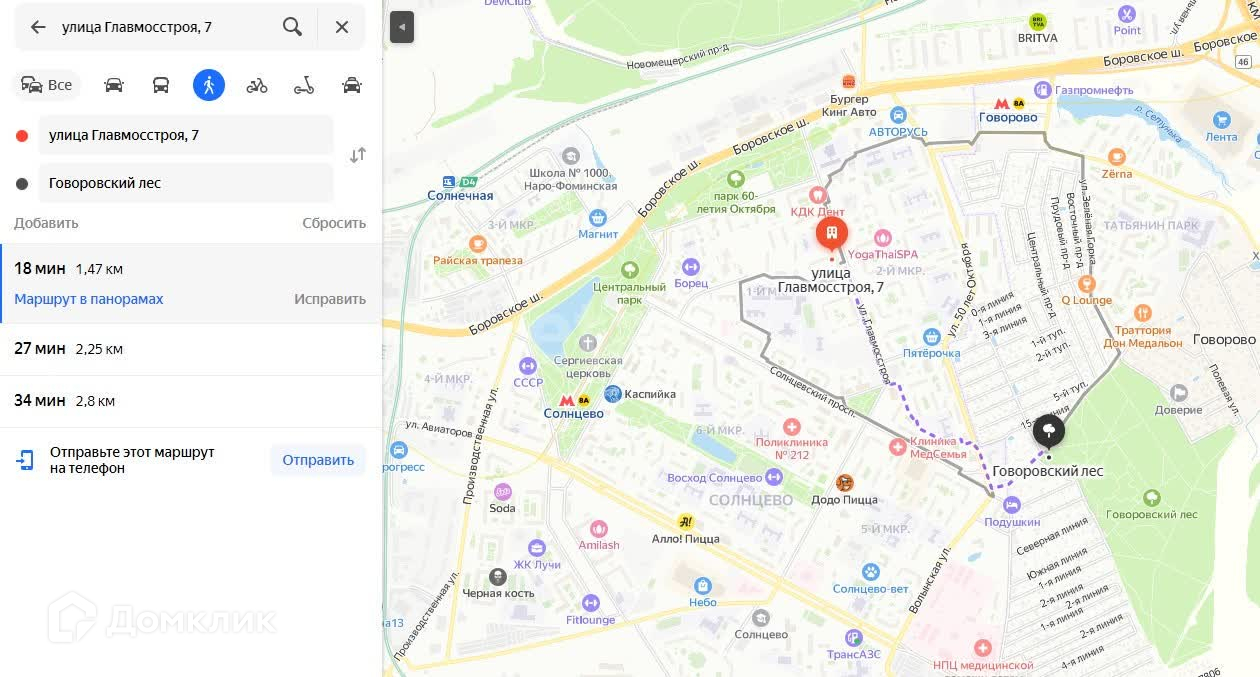Screen dimensions: 1260x677
Task: Click the Каспийка marker icon
Action: pos(613,394)
